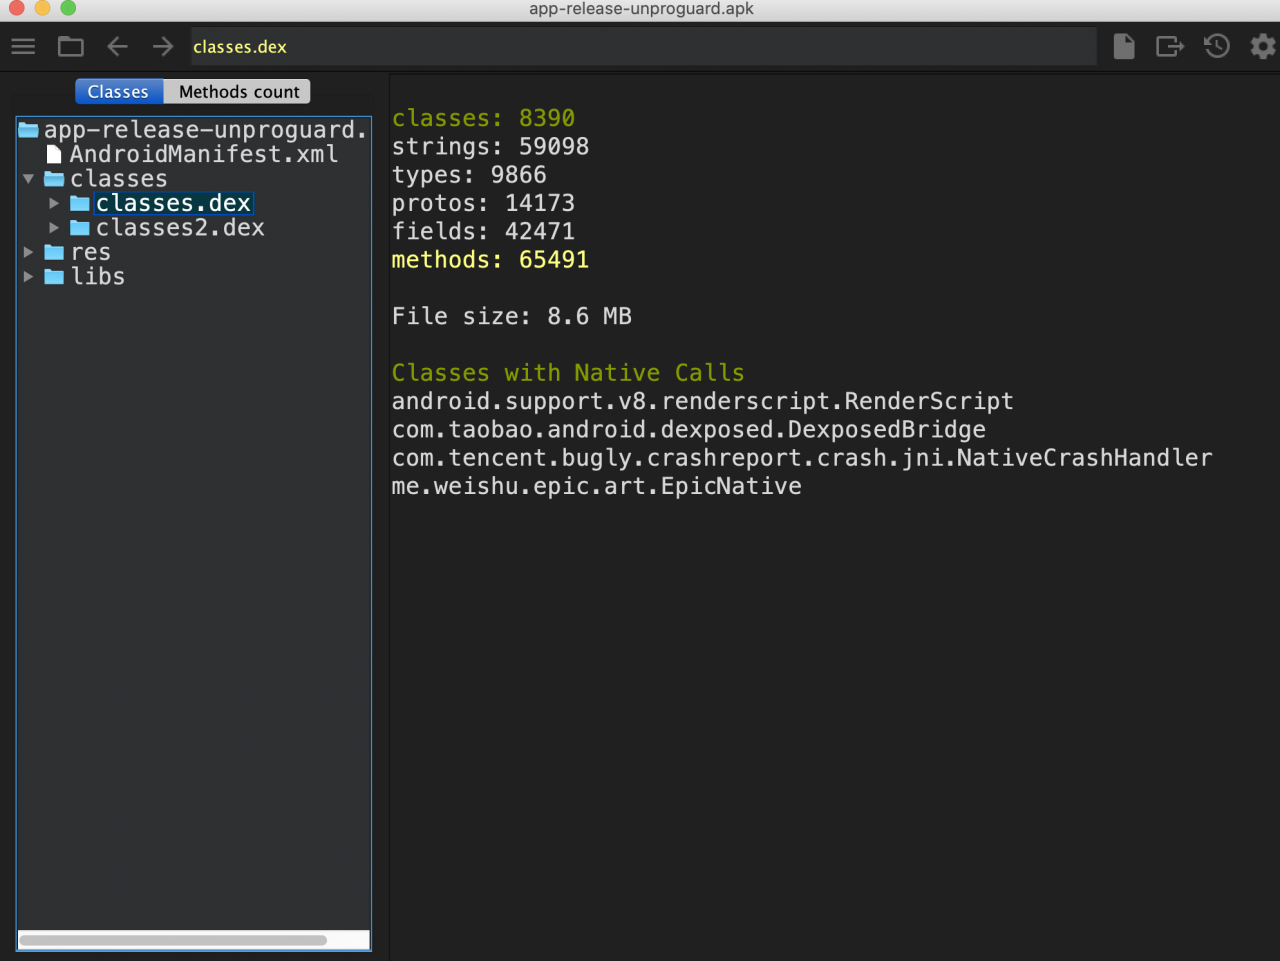Expand the classes2.dex tree node arrow
This screenshot has width=1280, height=961.
54,228
